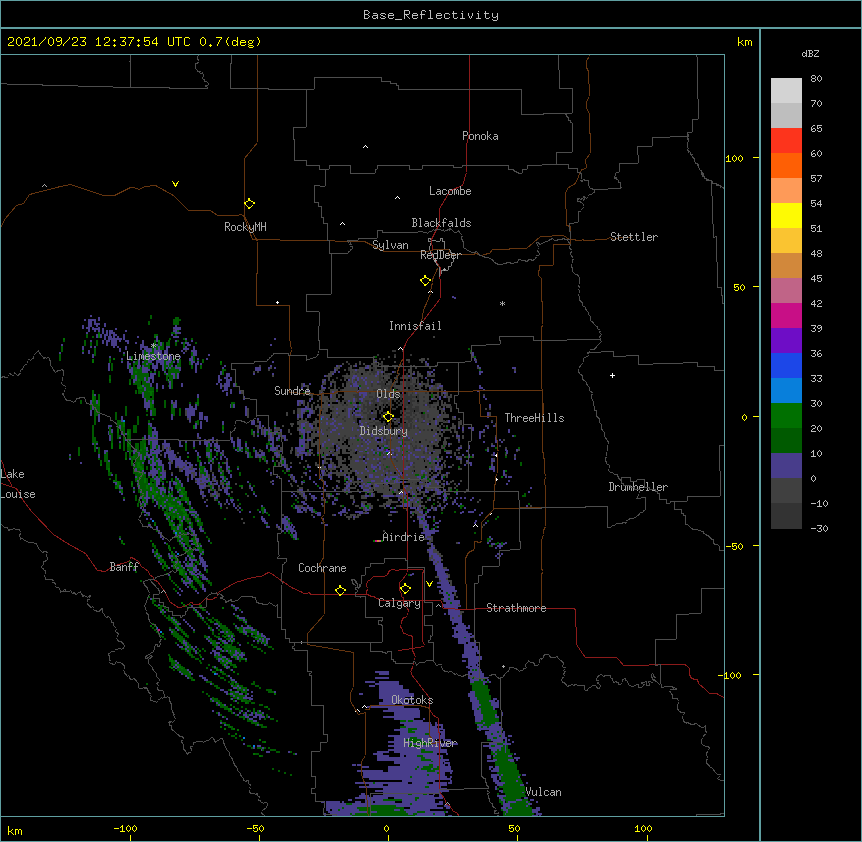This screenshot has width=862, height=842.
Task: Click the Limestone label
Action: (153, 356)
